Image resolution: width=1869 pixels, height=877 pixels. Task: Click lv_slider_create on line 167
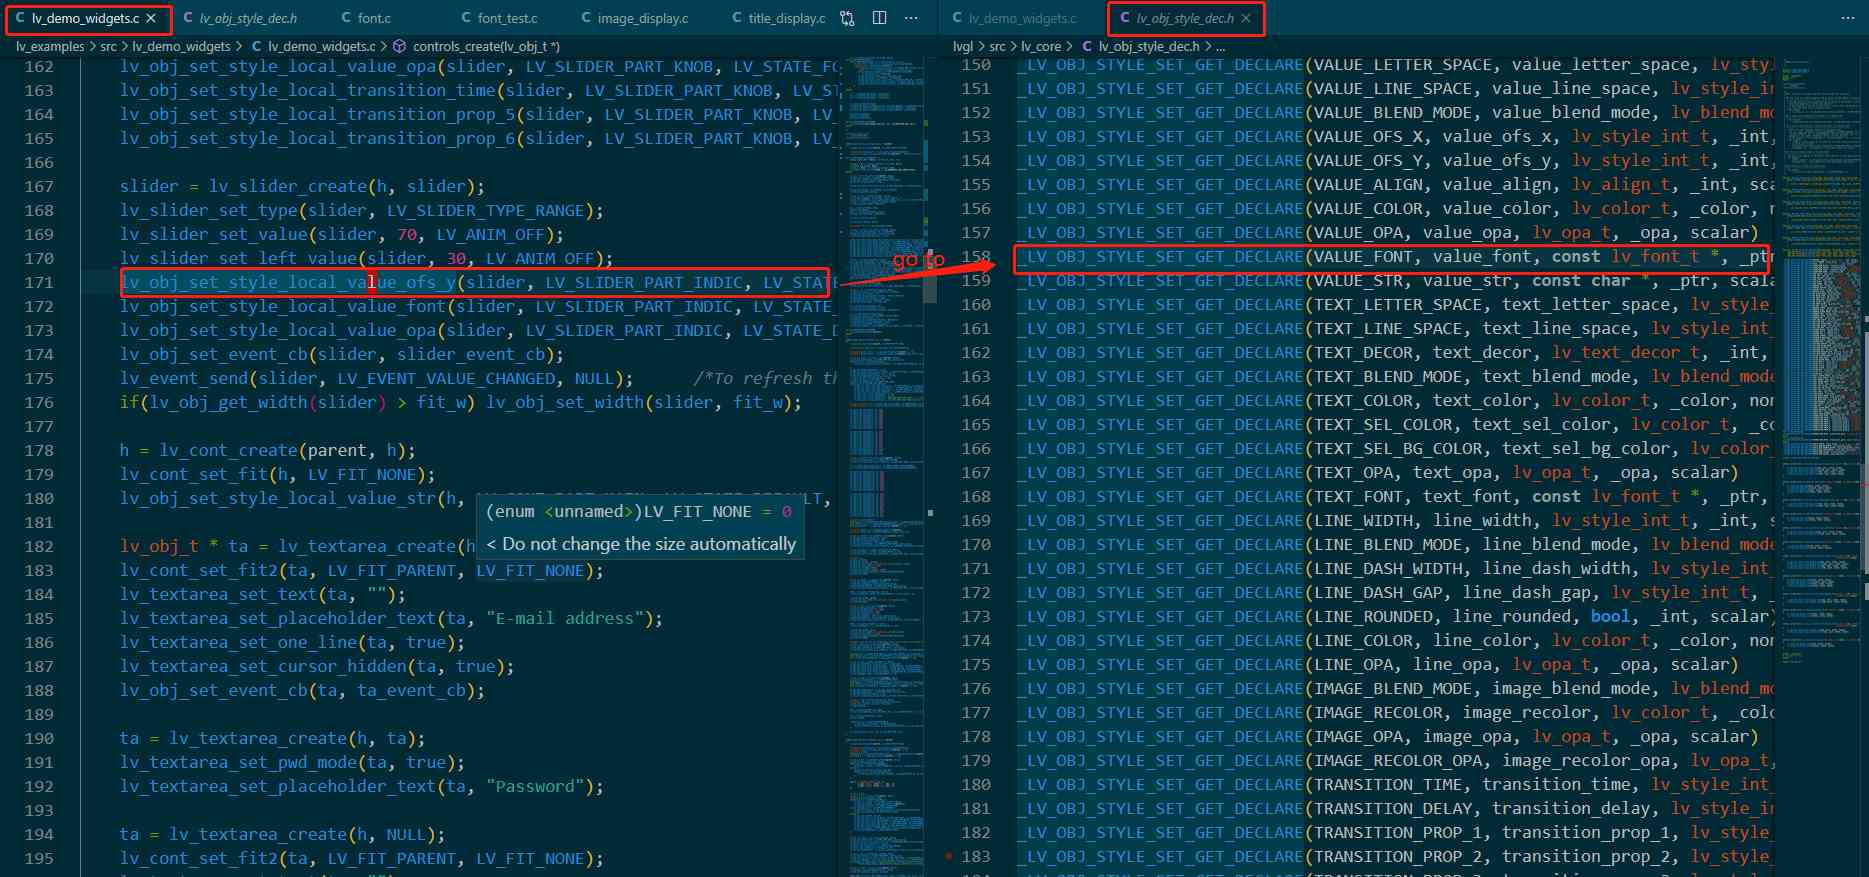point(288,187)
